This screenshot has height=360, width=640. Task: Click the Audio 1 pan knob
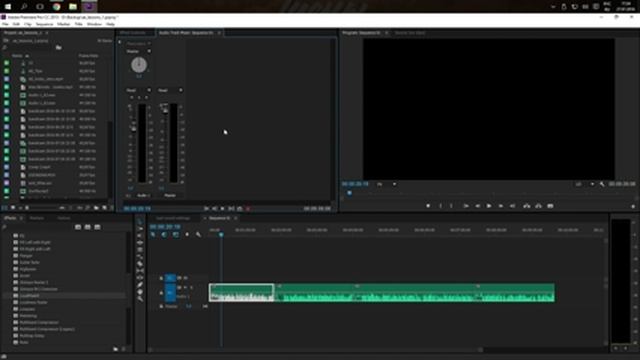pos(139,65)
